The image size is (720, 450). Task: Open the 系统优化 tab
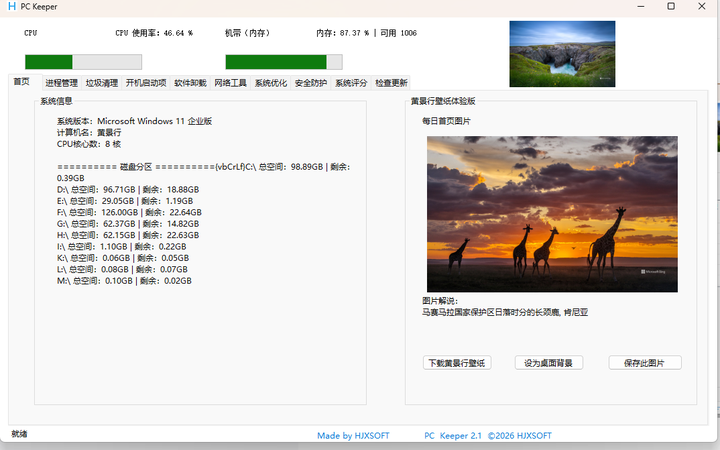point(271,83)
